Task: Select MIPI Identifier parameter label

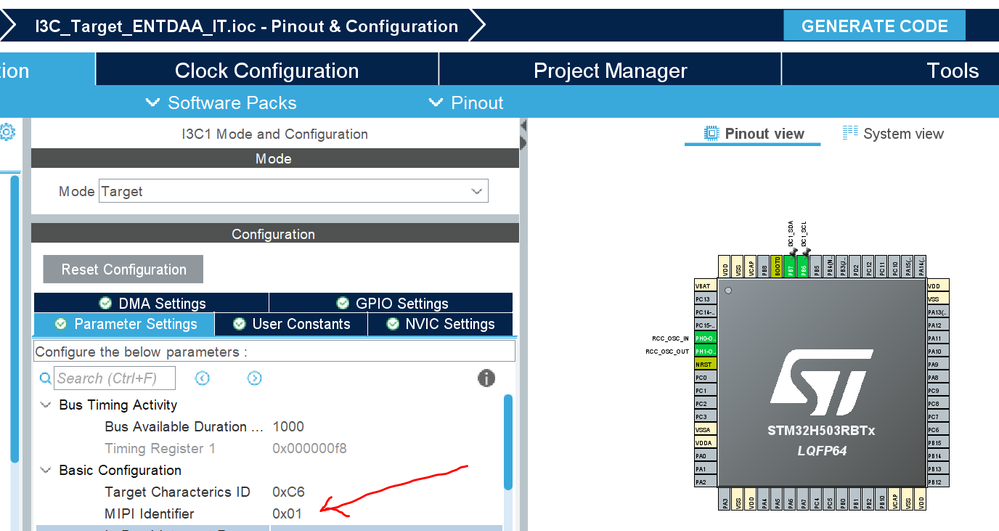Action: (149, 513)
